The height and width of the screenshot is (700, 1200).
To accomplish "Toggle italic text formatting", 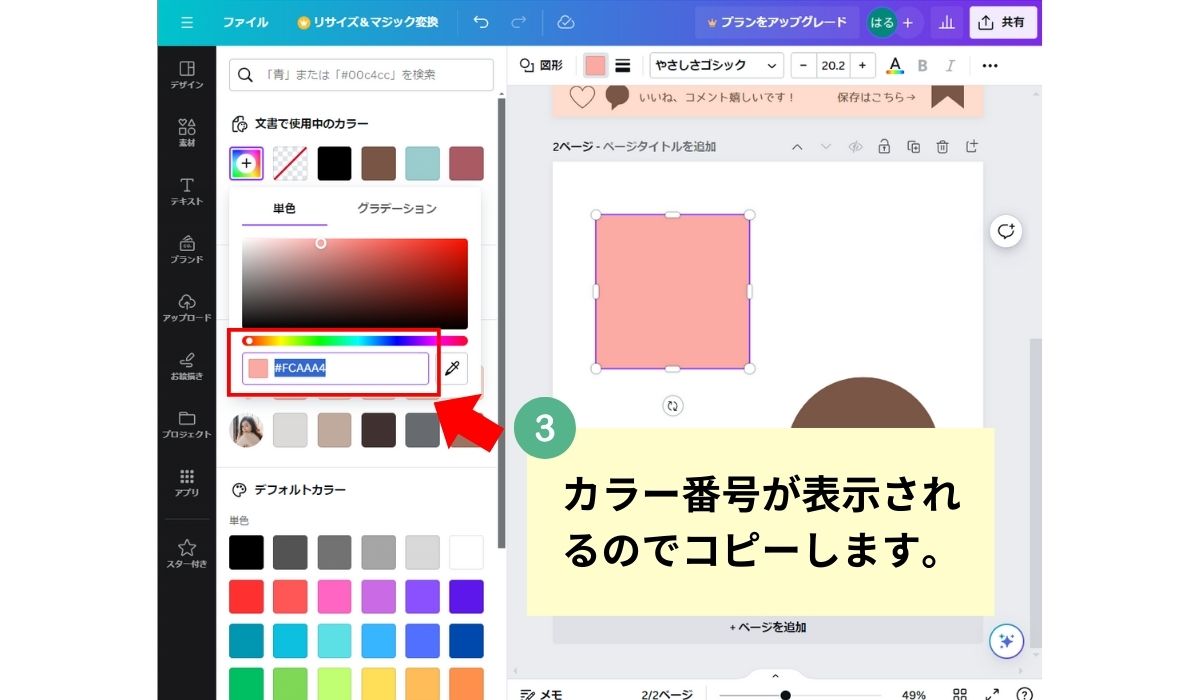I will [x=950, y=66].
